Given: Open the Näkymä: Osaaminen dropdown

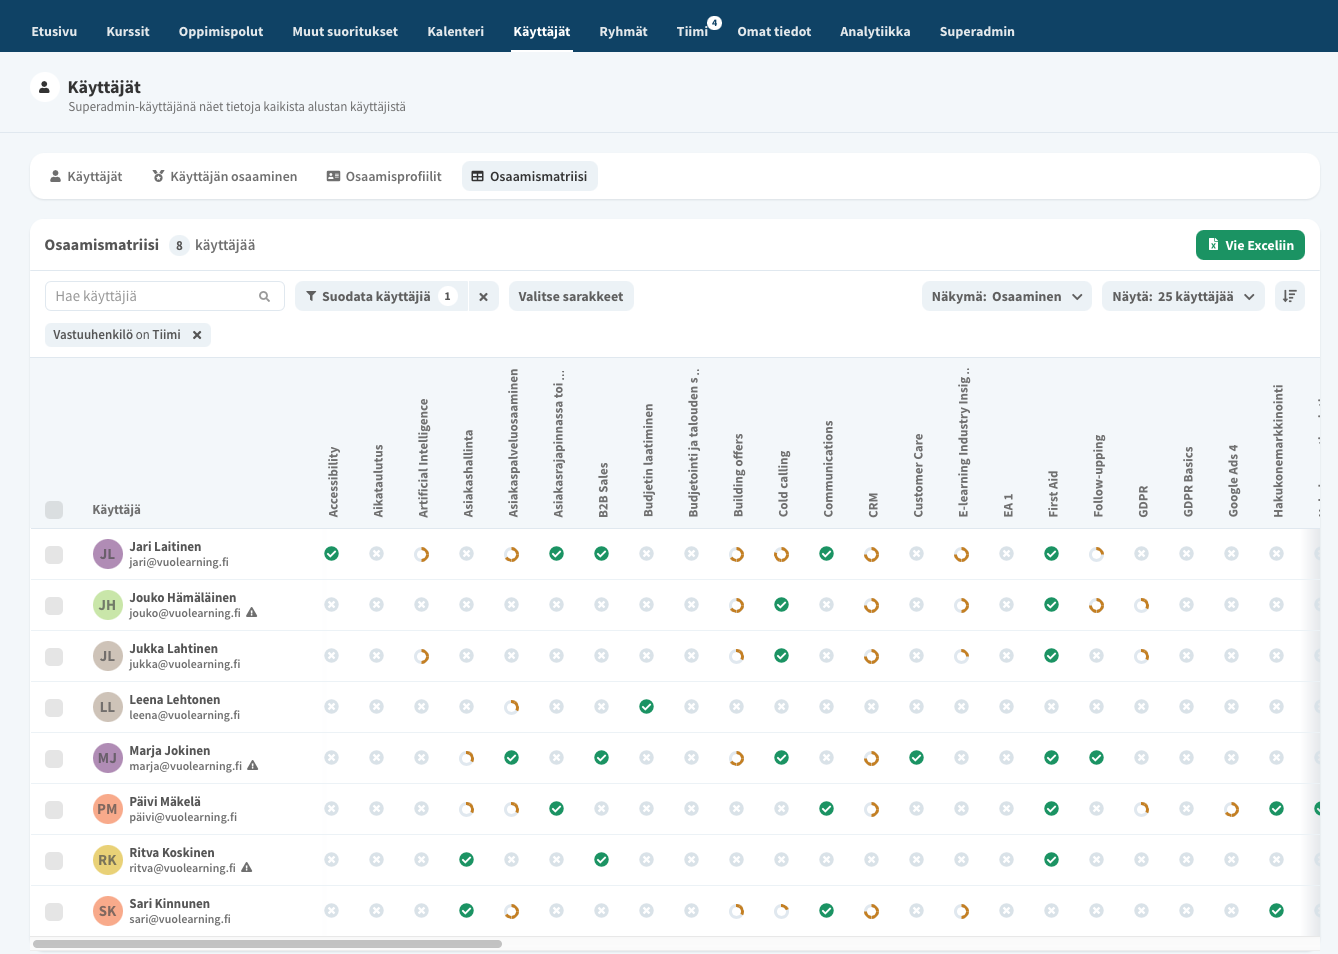Looking at the screenshot, I should coord(1006,297).
